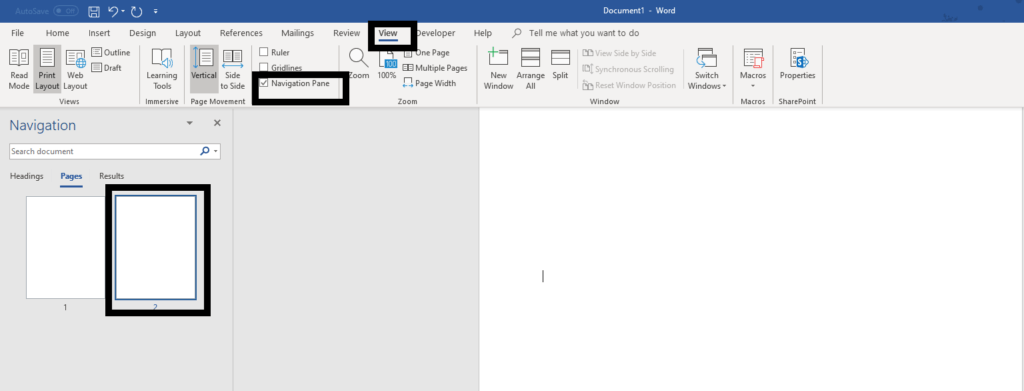Customize Quick Access Toolbar dropdown

(155, 11)
